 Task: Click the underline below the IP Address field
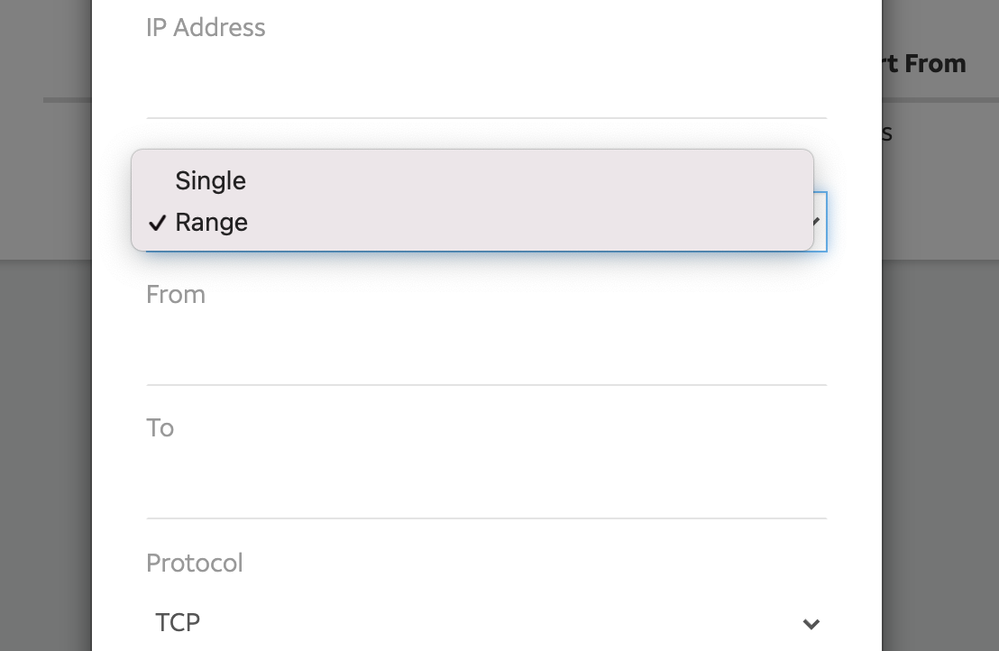[x=486, y=118]
